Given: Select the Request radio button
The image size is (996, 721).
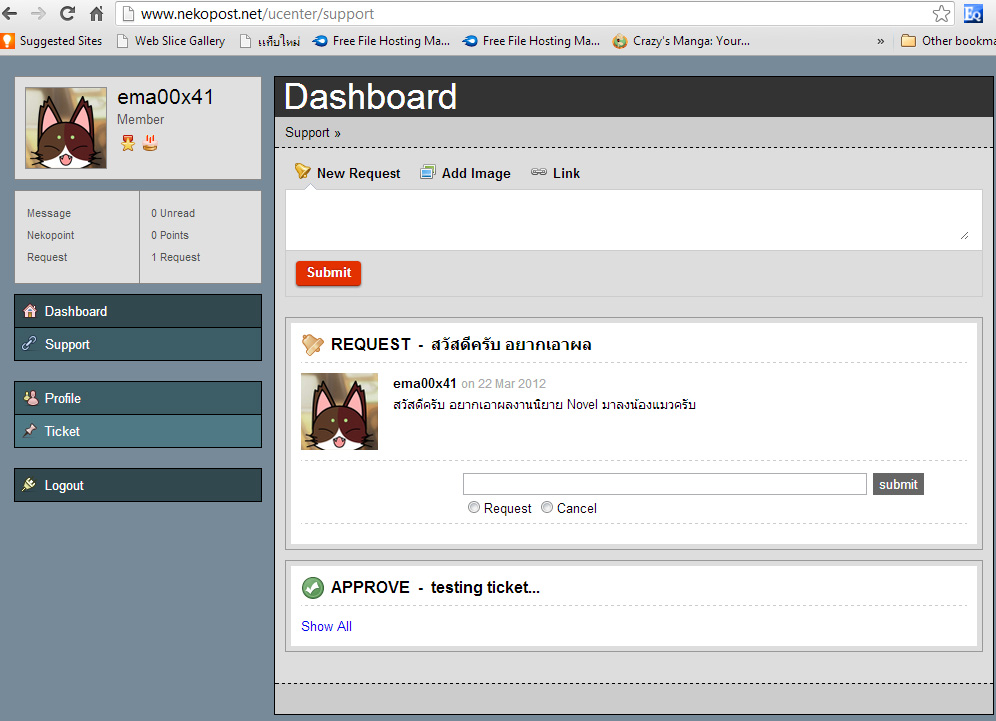Looking at the screenshot, I should click(473, 507).
